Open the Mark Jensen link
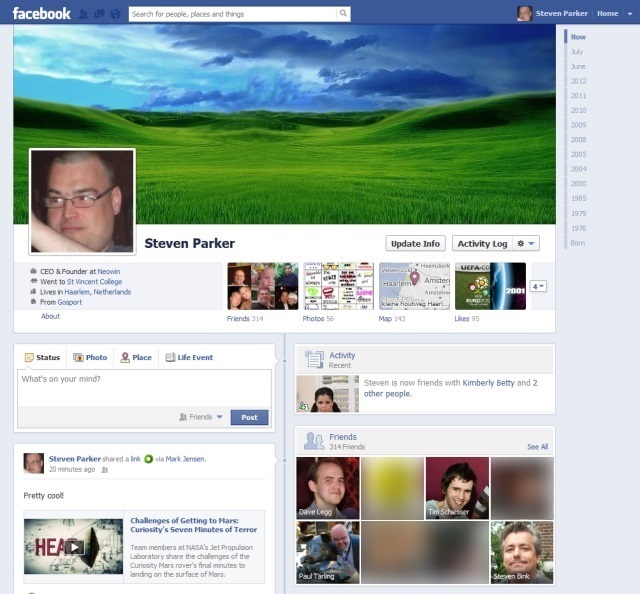Viewport: 640px width, 594px height. point(185,459)
